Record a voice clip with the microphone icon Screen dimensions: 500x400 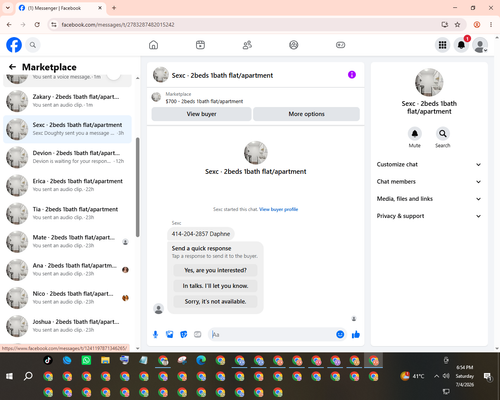pyautogui.click(x=155, y=334)
